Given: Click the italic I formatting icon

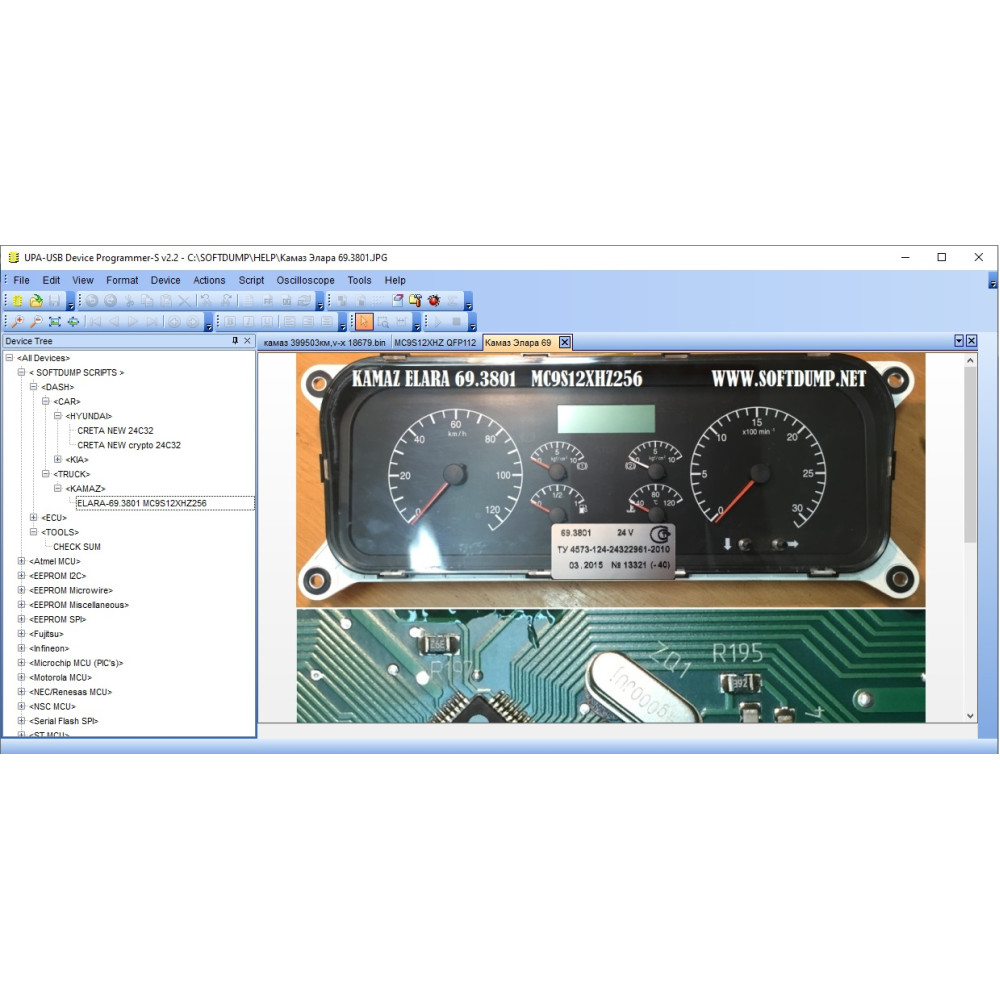Looking at the screenshot, I should click(249, 321).
